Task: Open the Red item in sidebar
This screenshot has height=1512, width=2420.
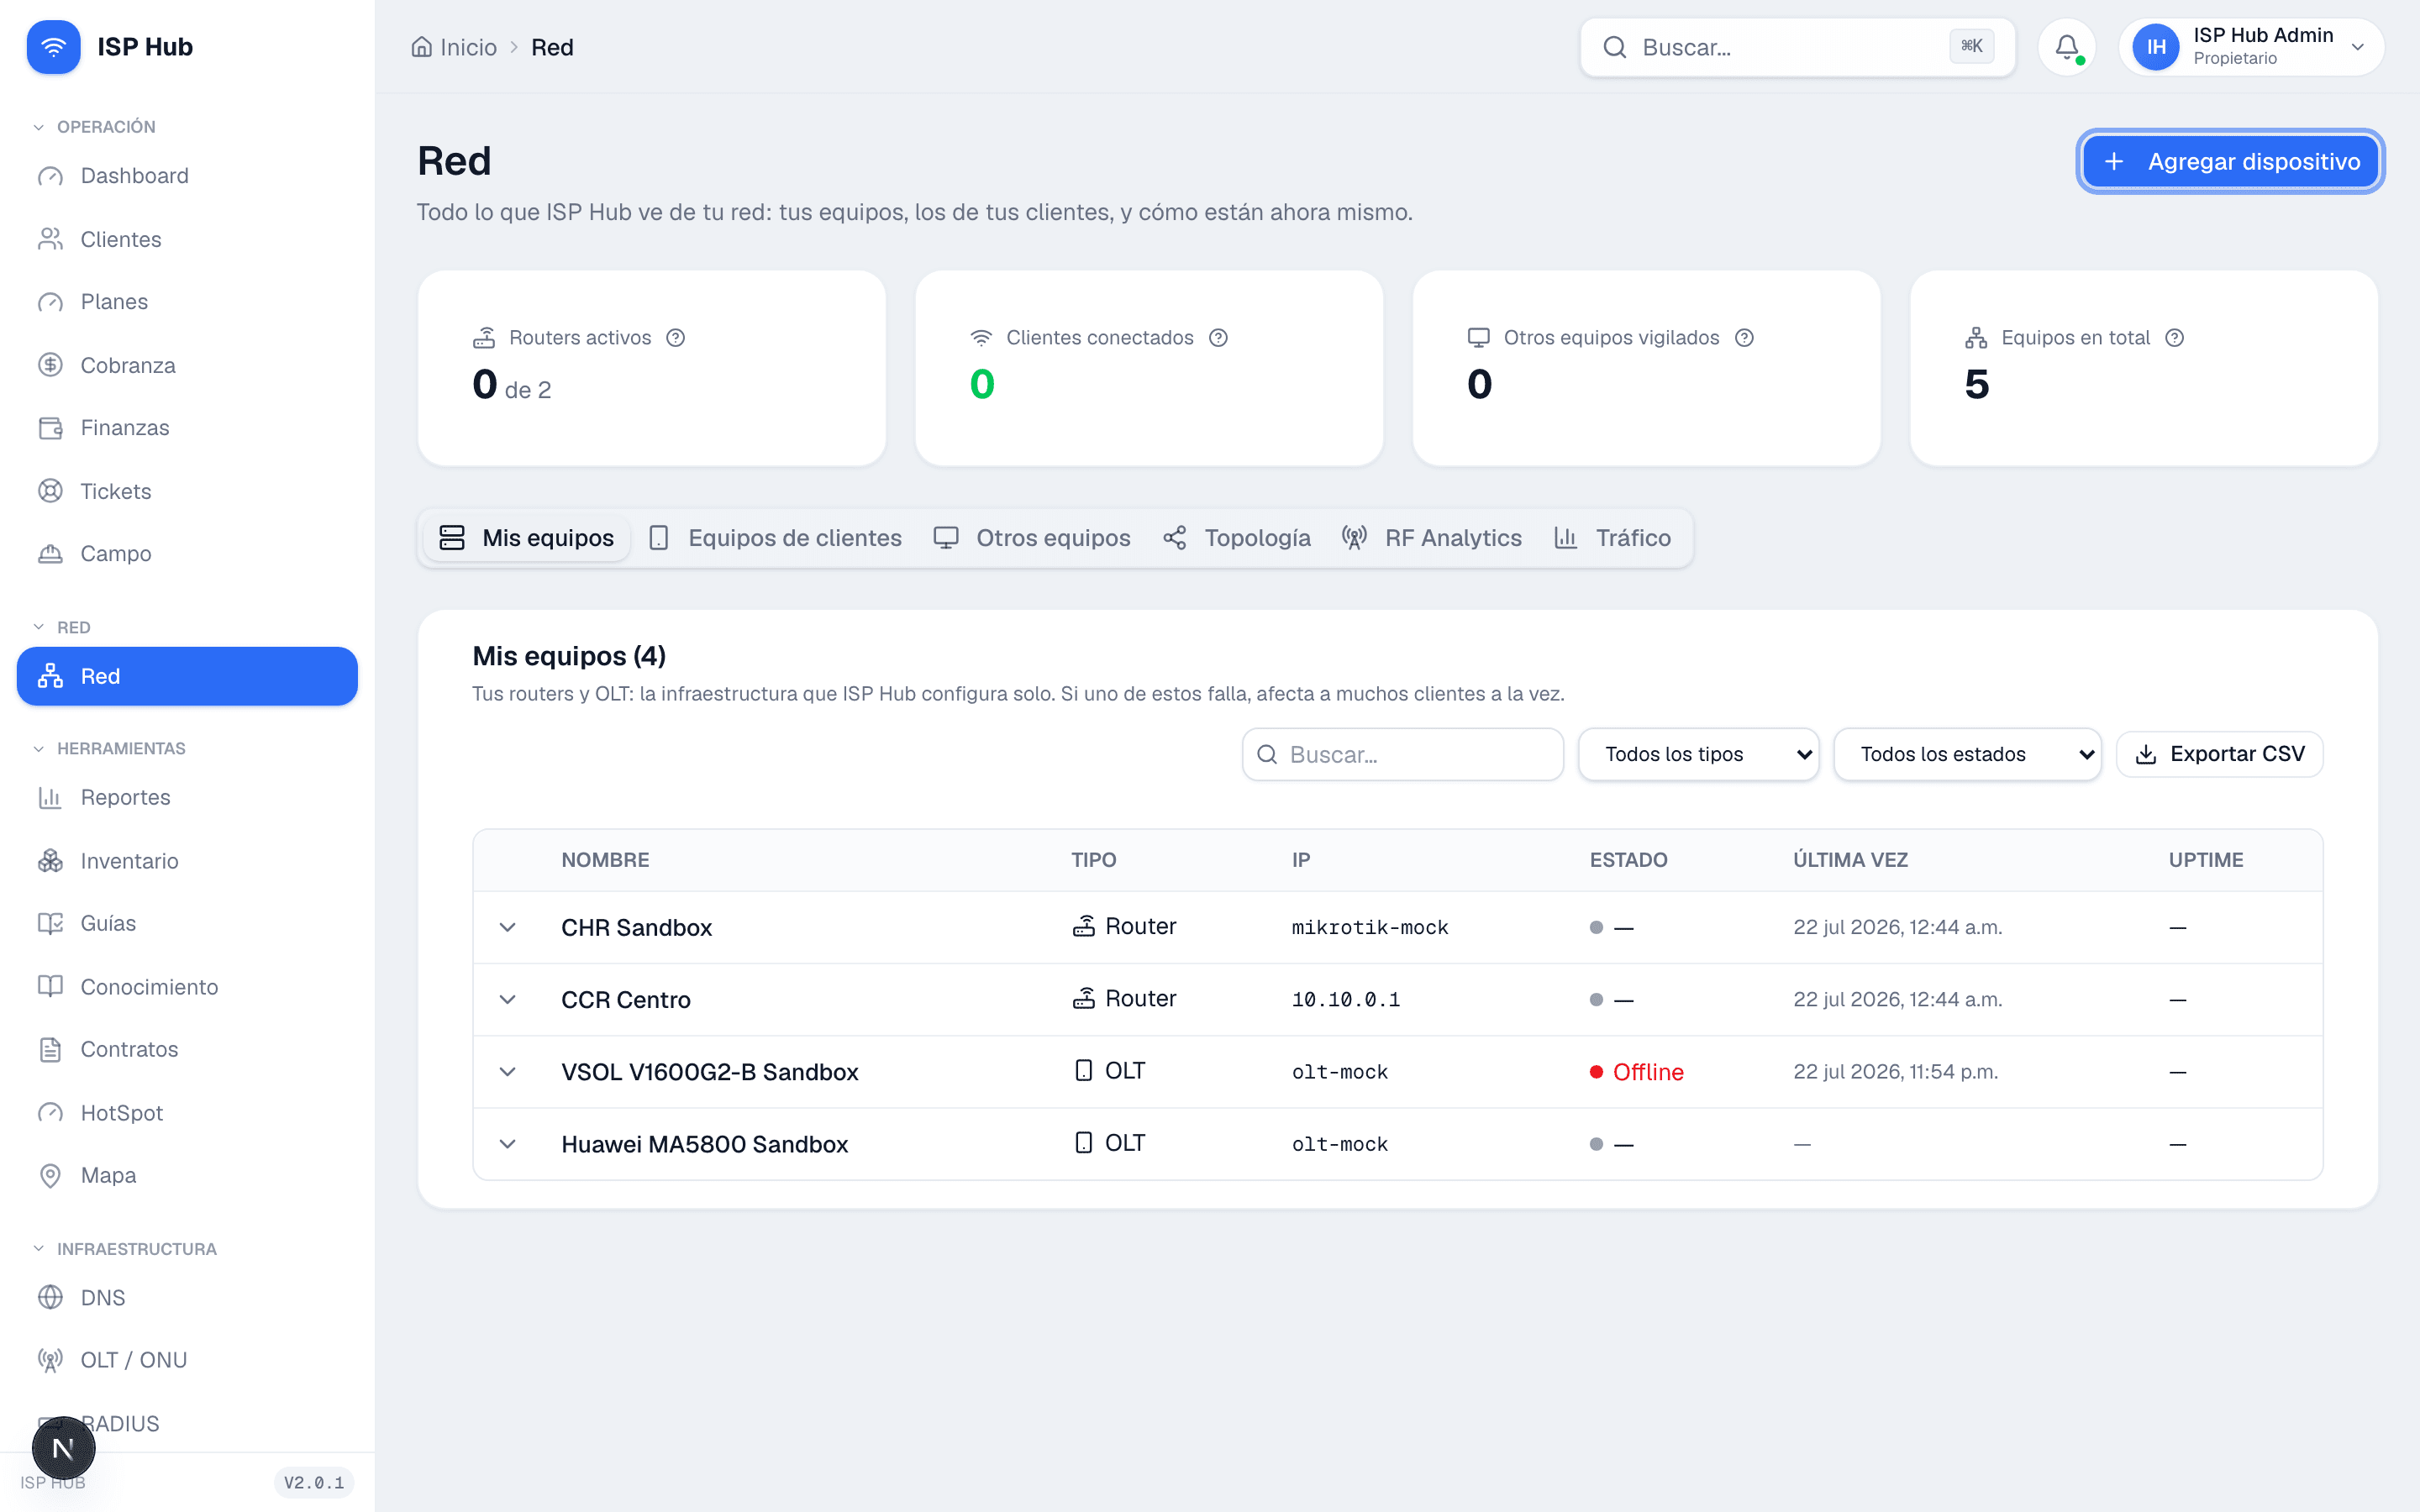Action: (x=187, y=676)
